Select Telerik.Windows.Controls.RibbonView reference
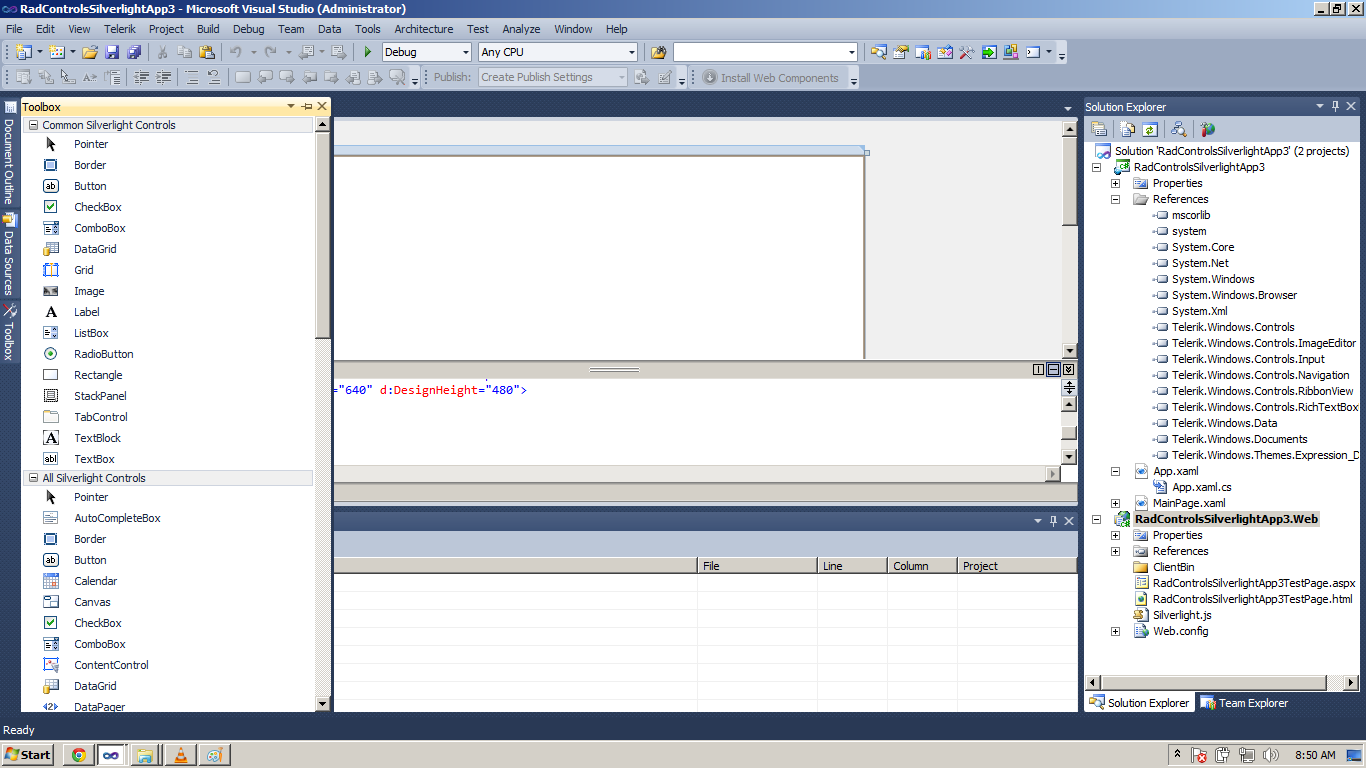The width and height of the screenshot is (1366, 768). 1262,391
